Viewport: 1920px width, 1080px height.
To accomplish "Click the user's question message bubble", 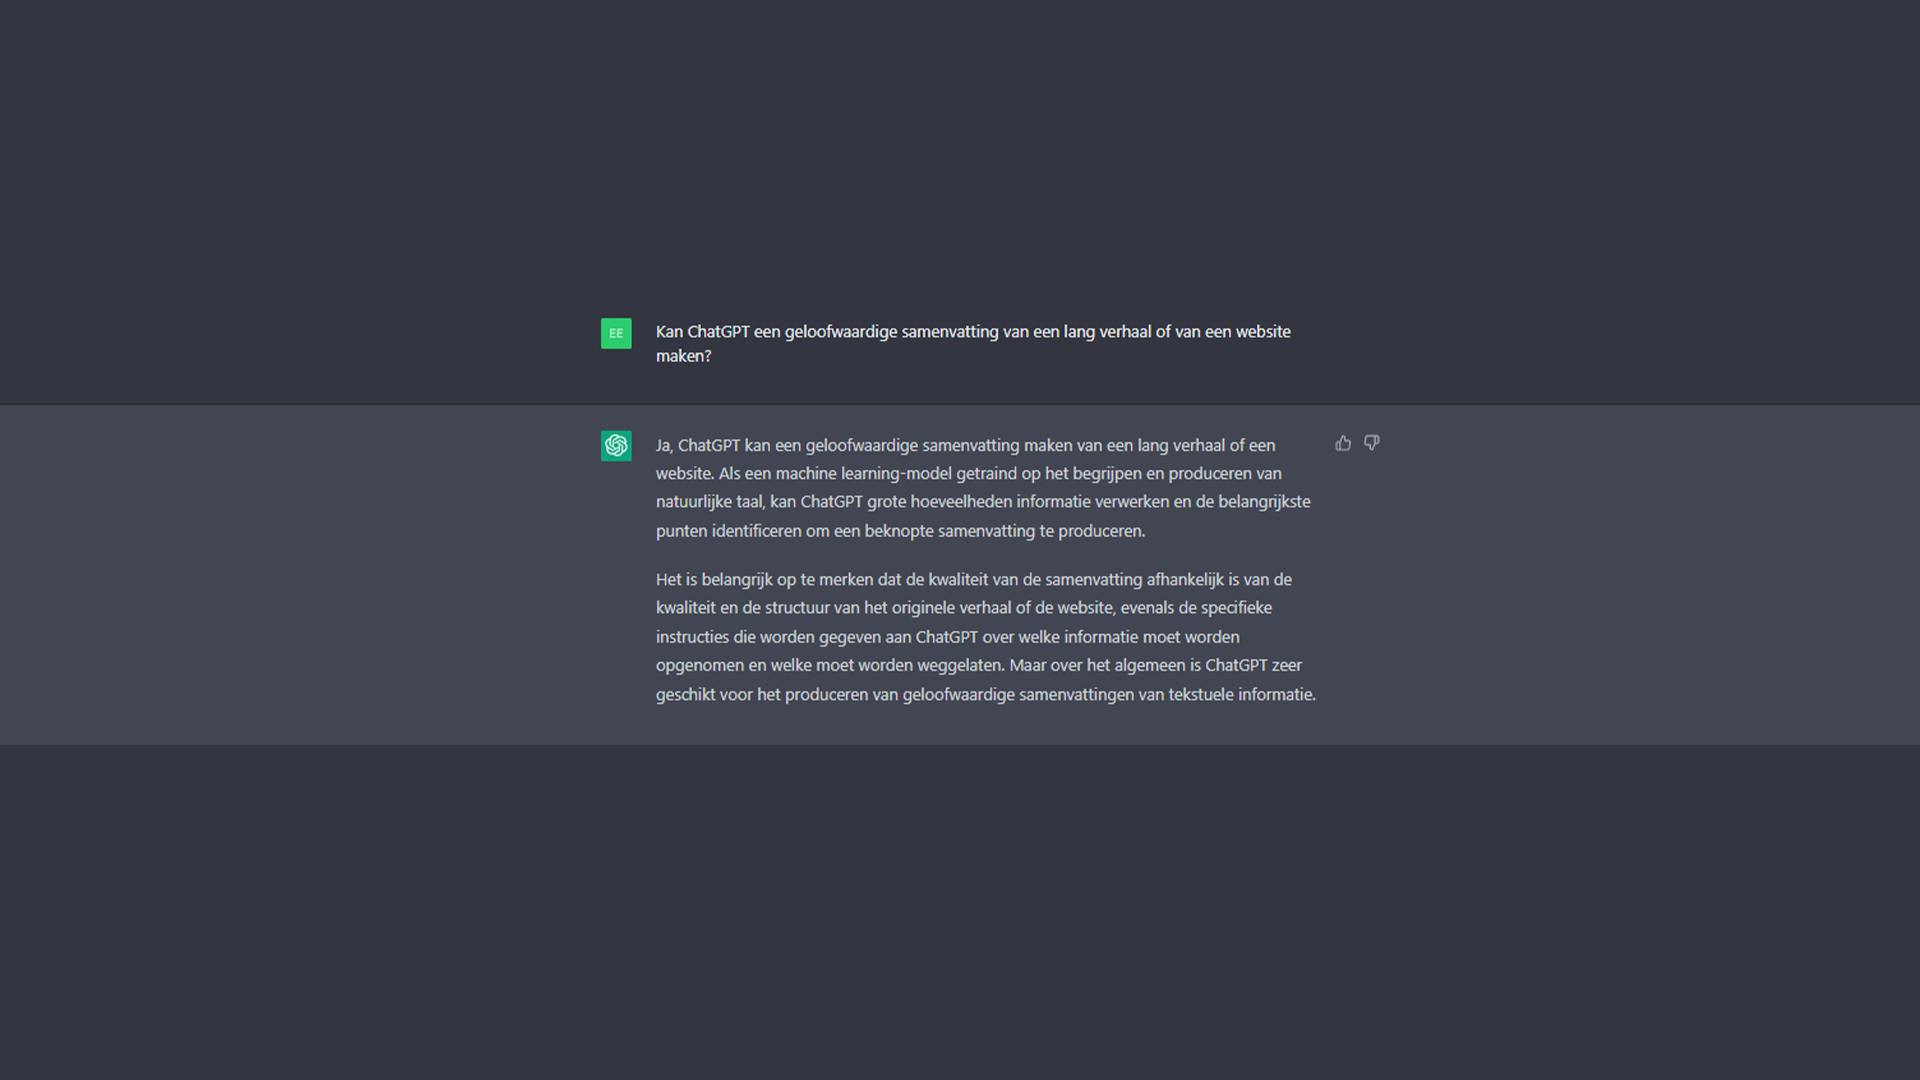I will (x=973, y=343).
